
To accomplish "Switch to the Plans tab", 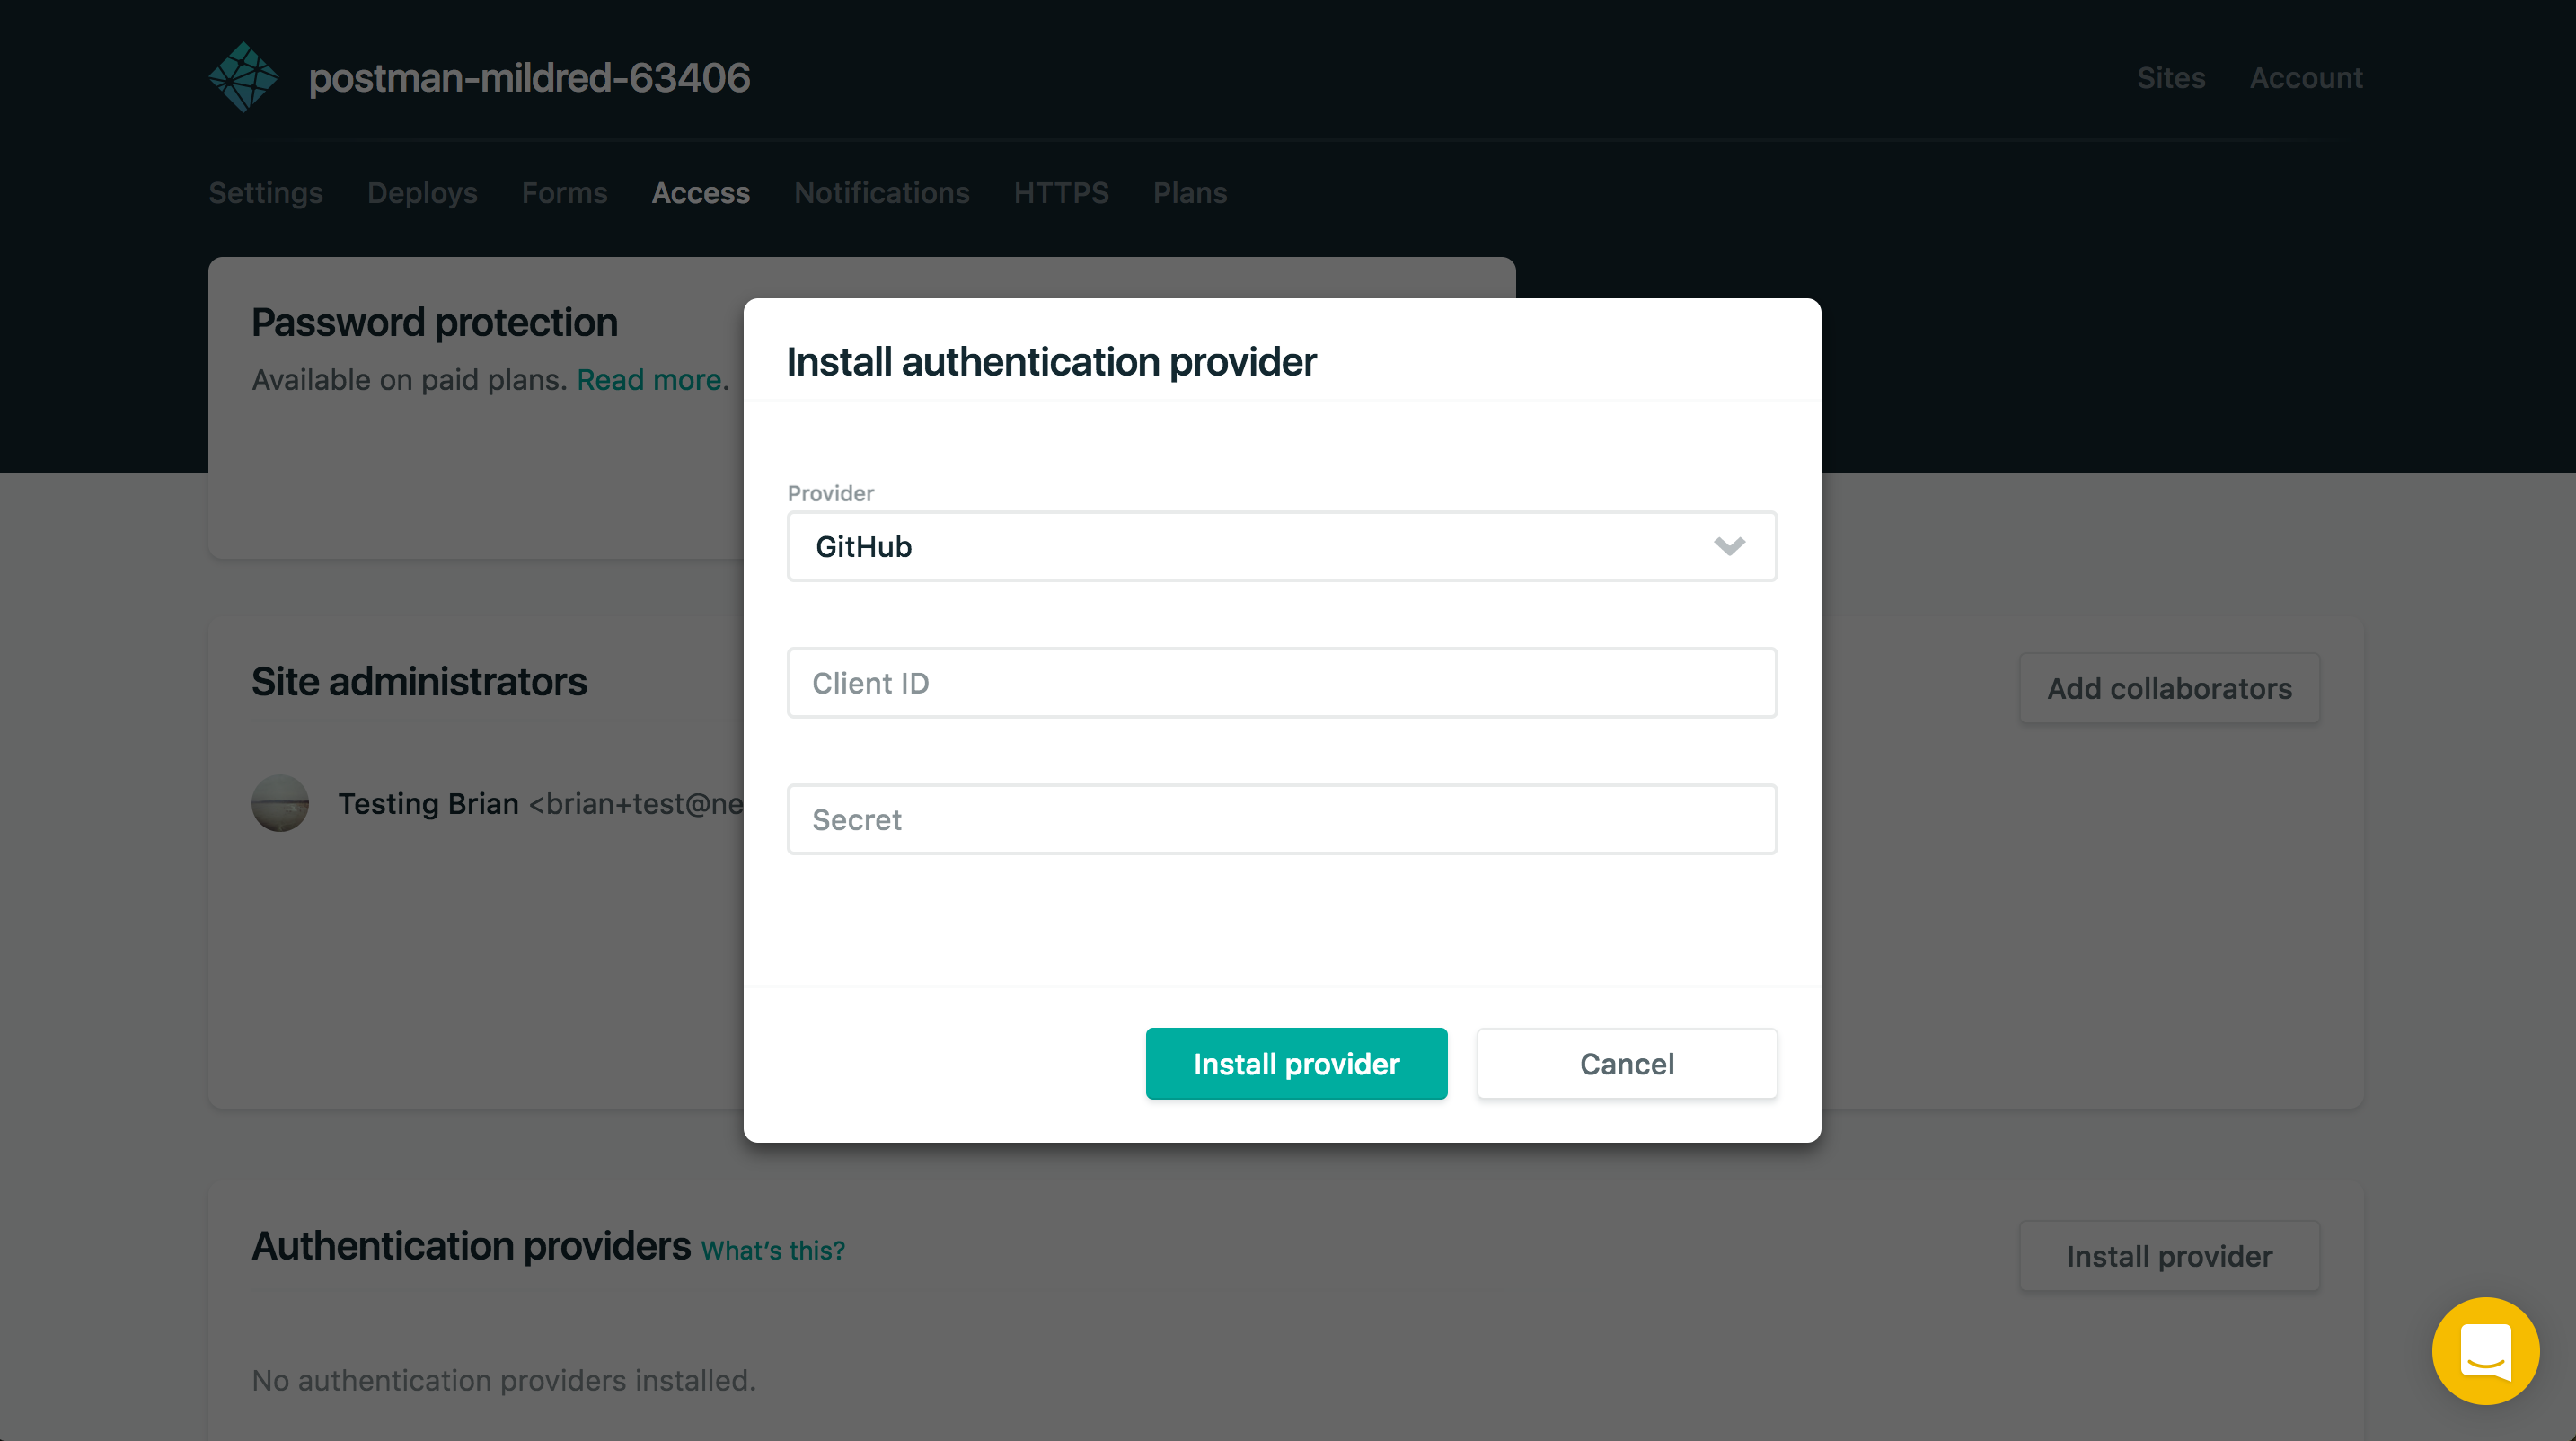I will [x=1190, y=193].
